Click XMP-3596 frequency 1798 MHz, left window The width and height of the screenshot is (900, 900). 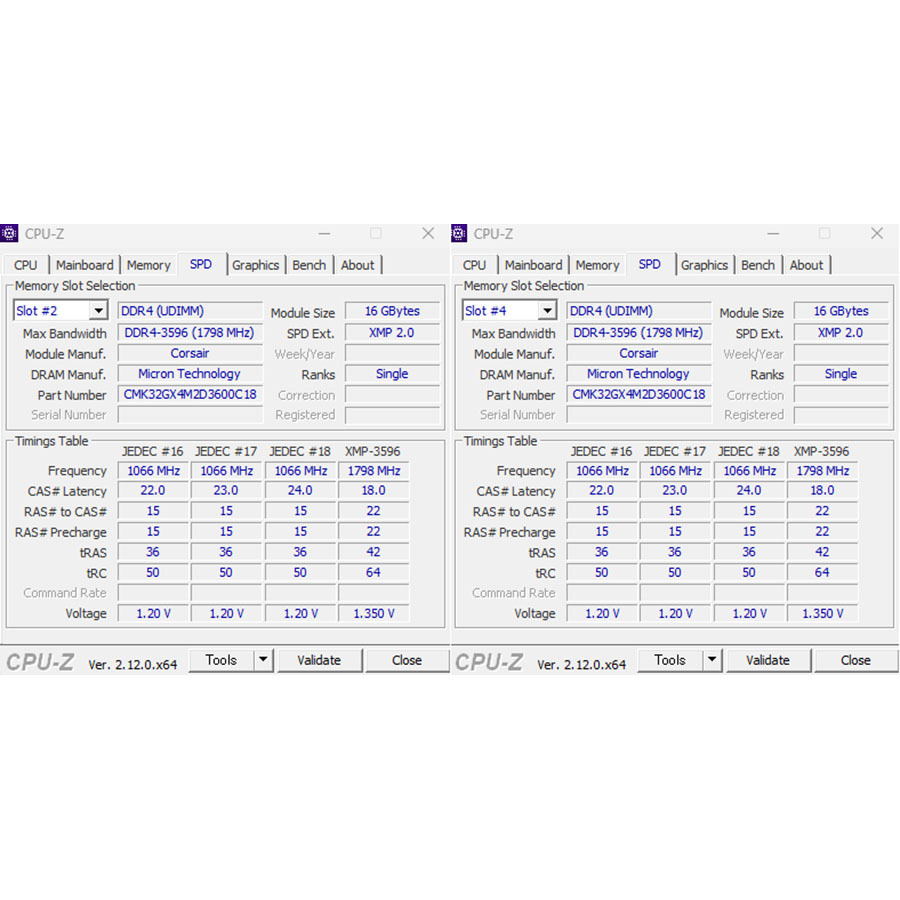(374, 471)
